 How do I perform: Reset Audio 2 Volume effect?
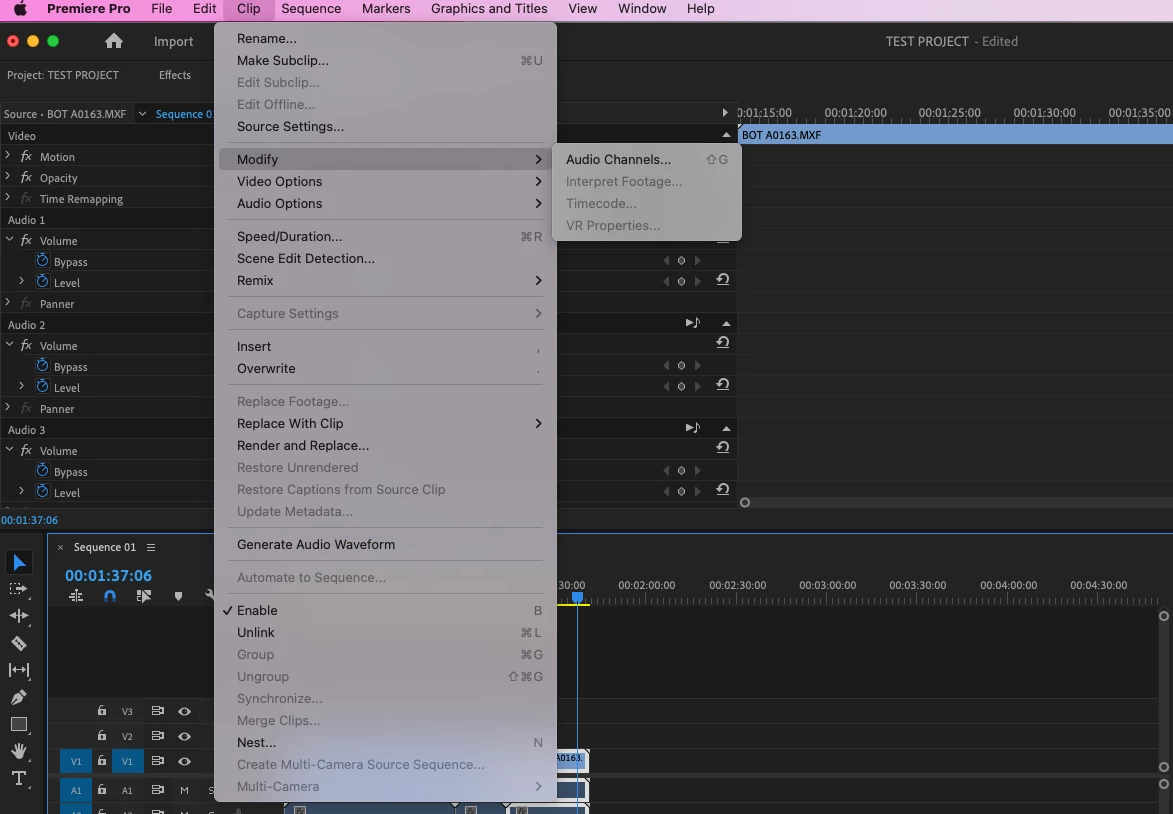pyautogui.click(x=723, y=343)
